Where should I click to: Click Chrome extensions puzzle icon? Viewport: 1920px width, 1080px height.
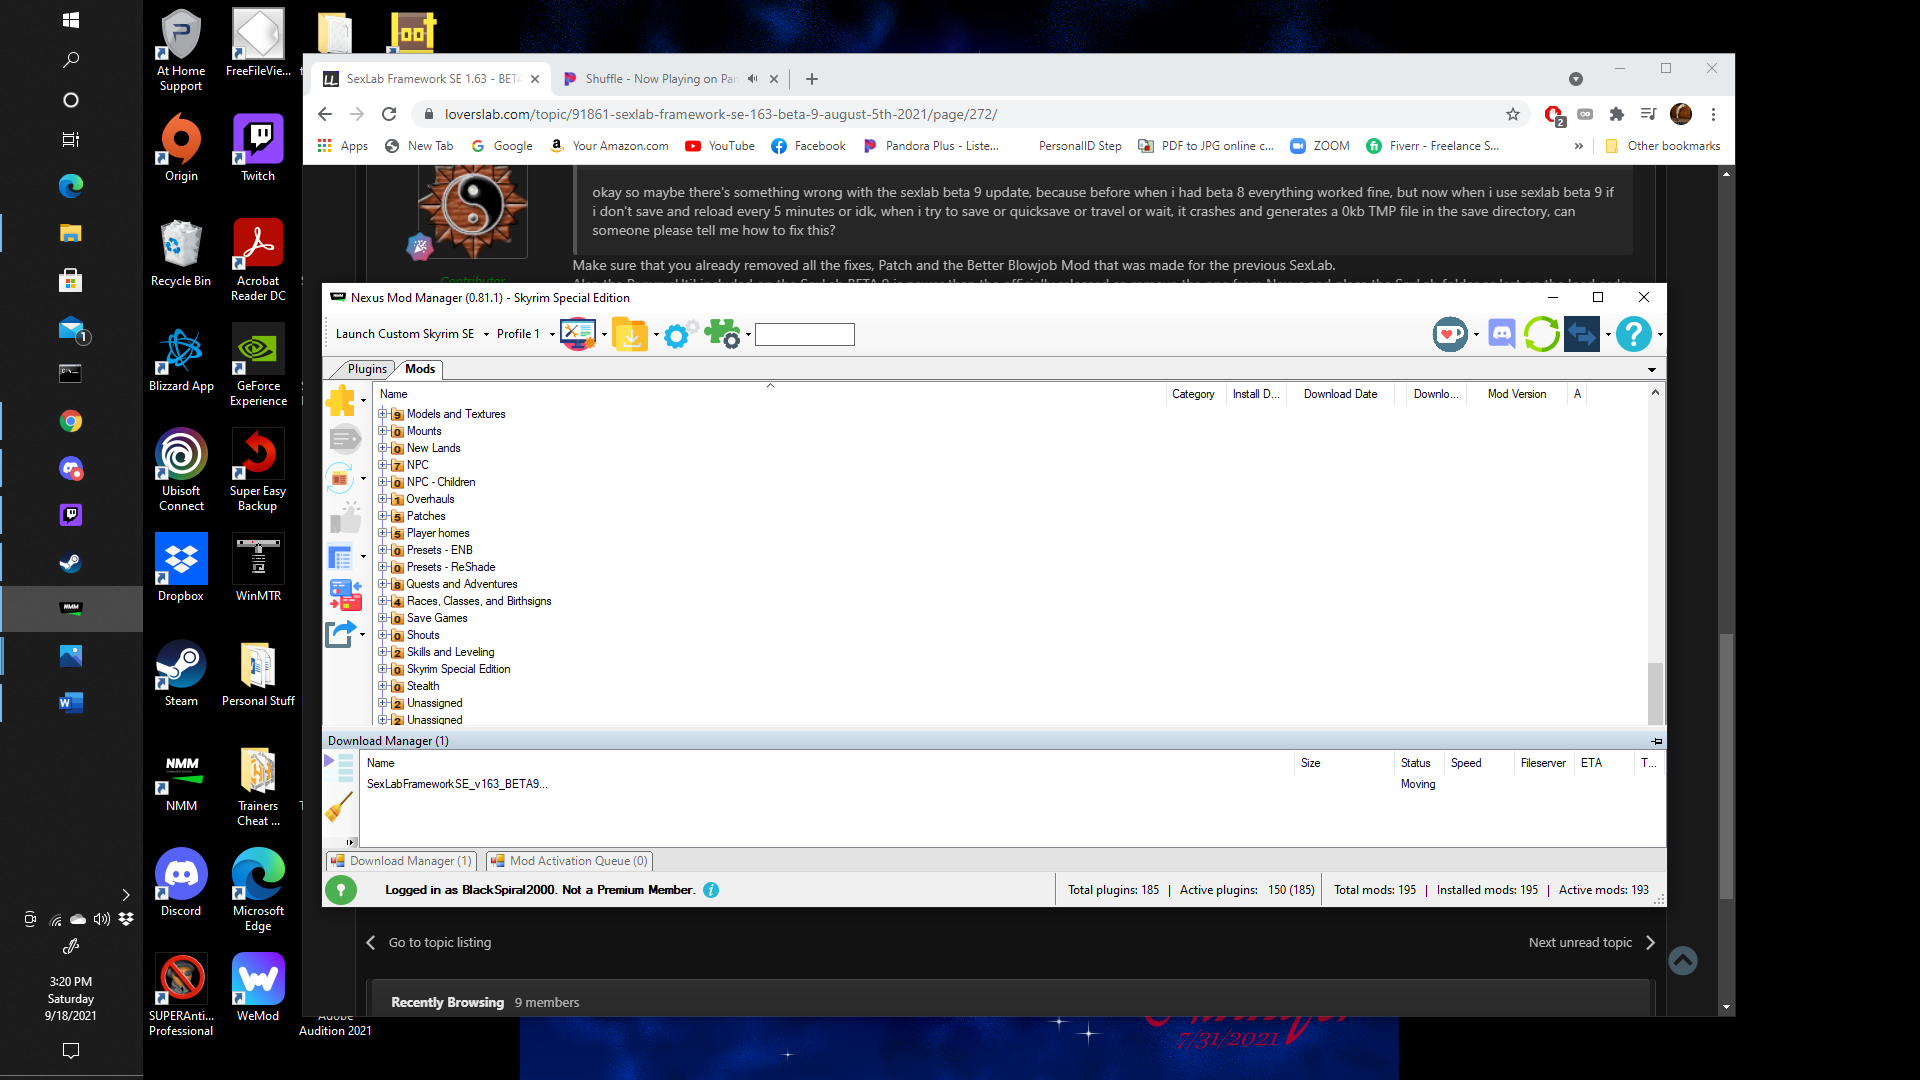pos(1616,114)
